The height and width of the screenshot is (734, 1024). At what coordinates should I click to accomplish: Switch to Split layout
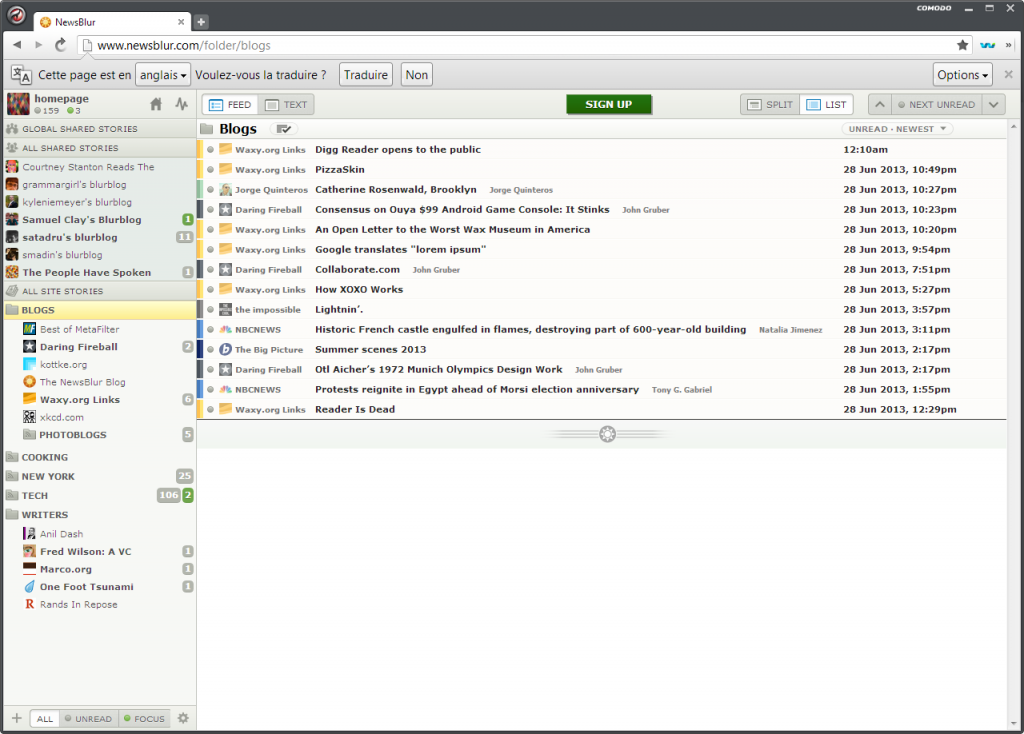(770, 104)
